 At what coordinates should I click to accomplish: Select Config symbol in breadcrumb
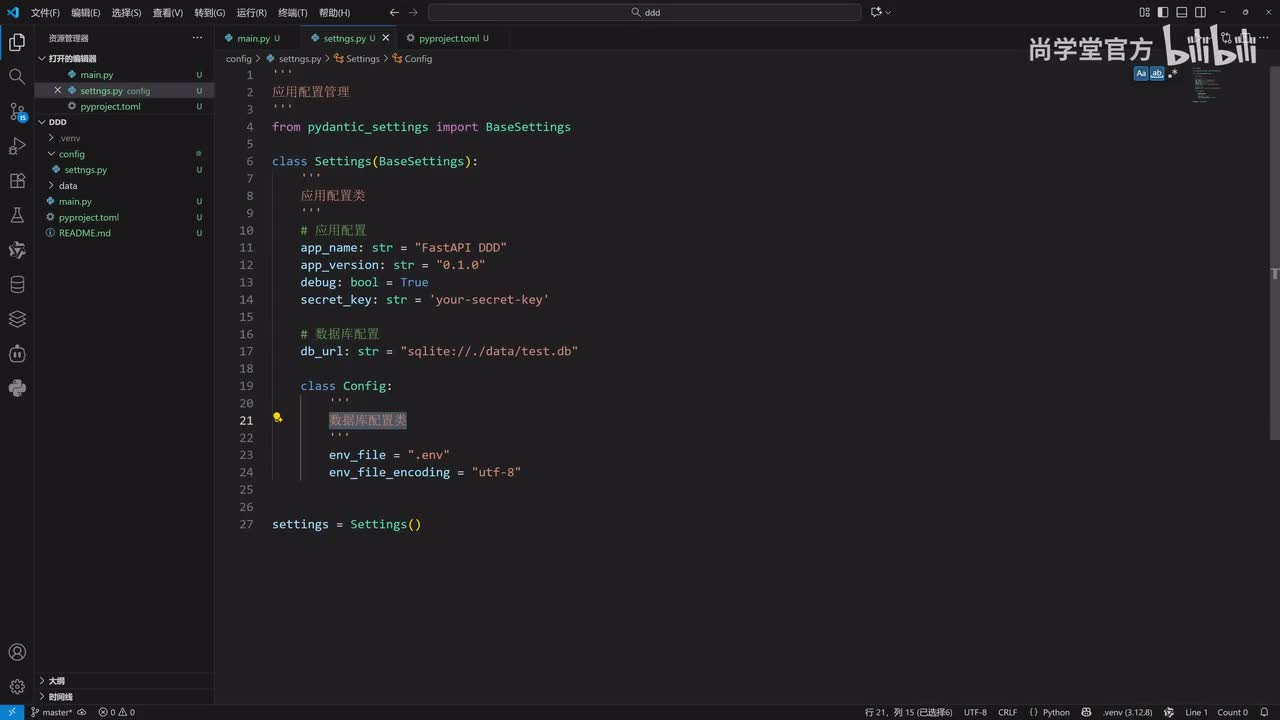(412, 59)
